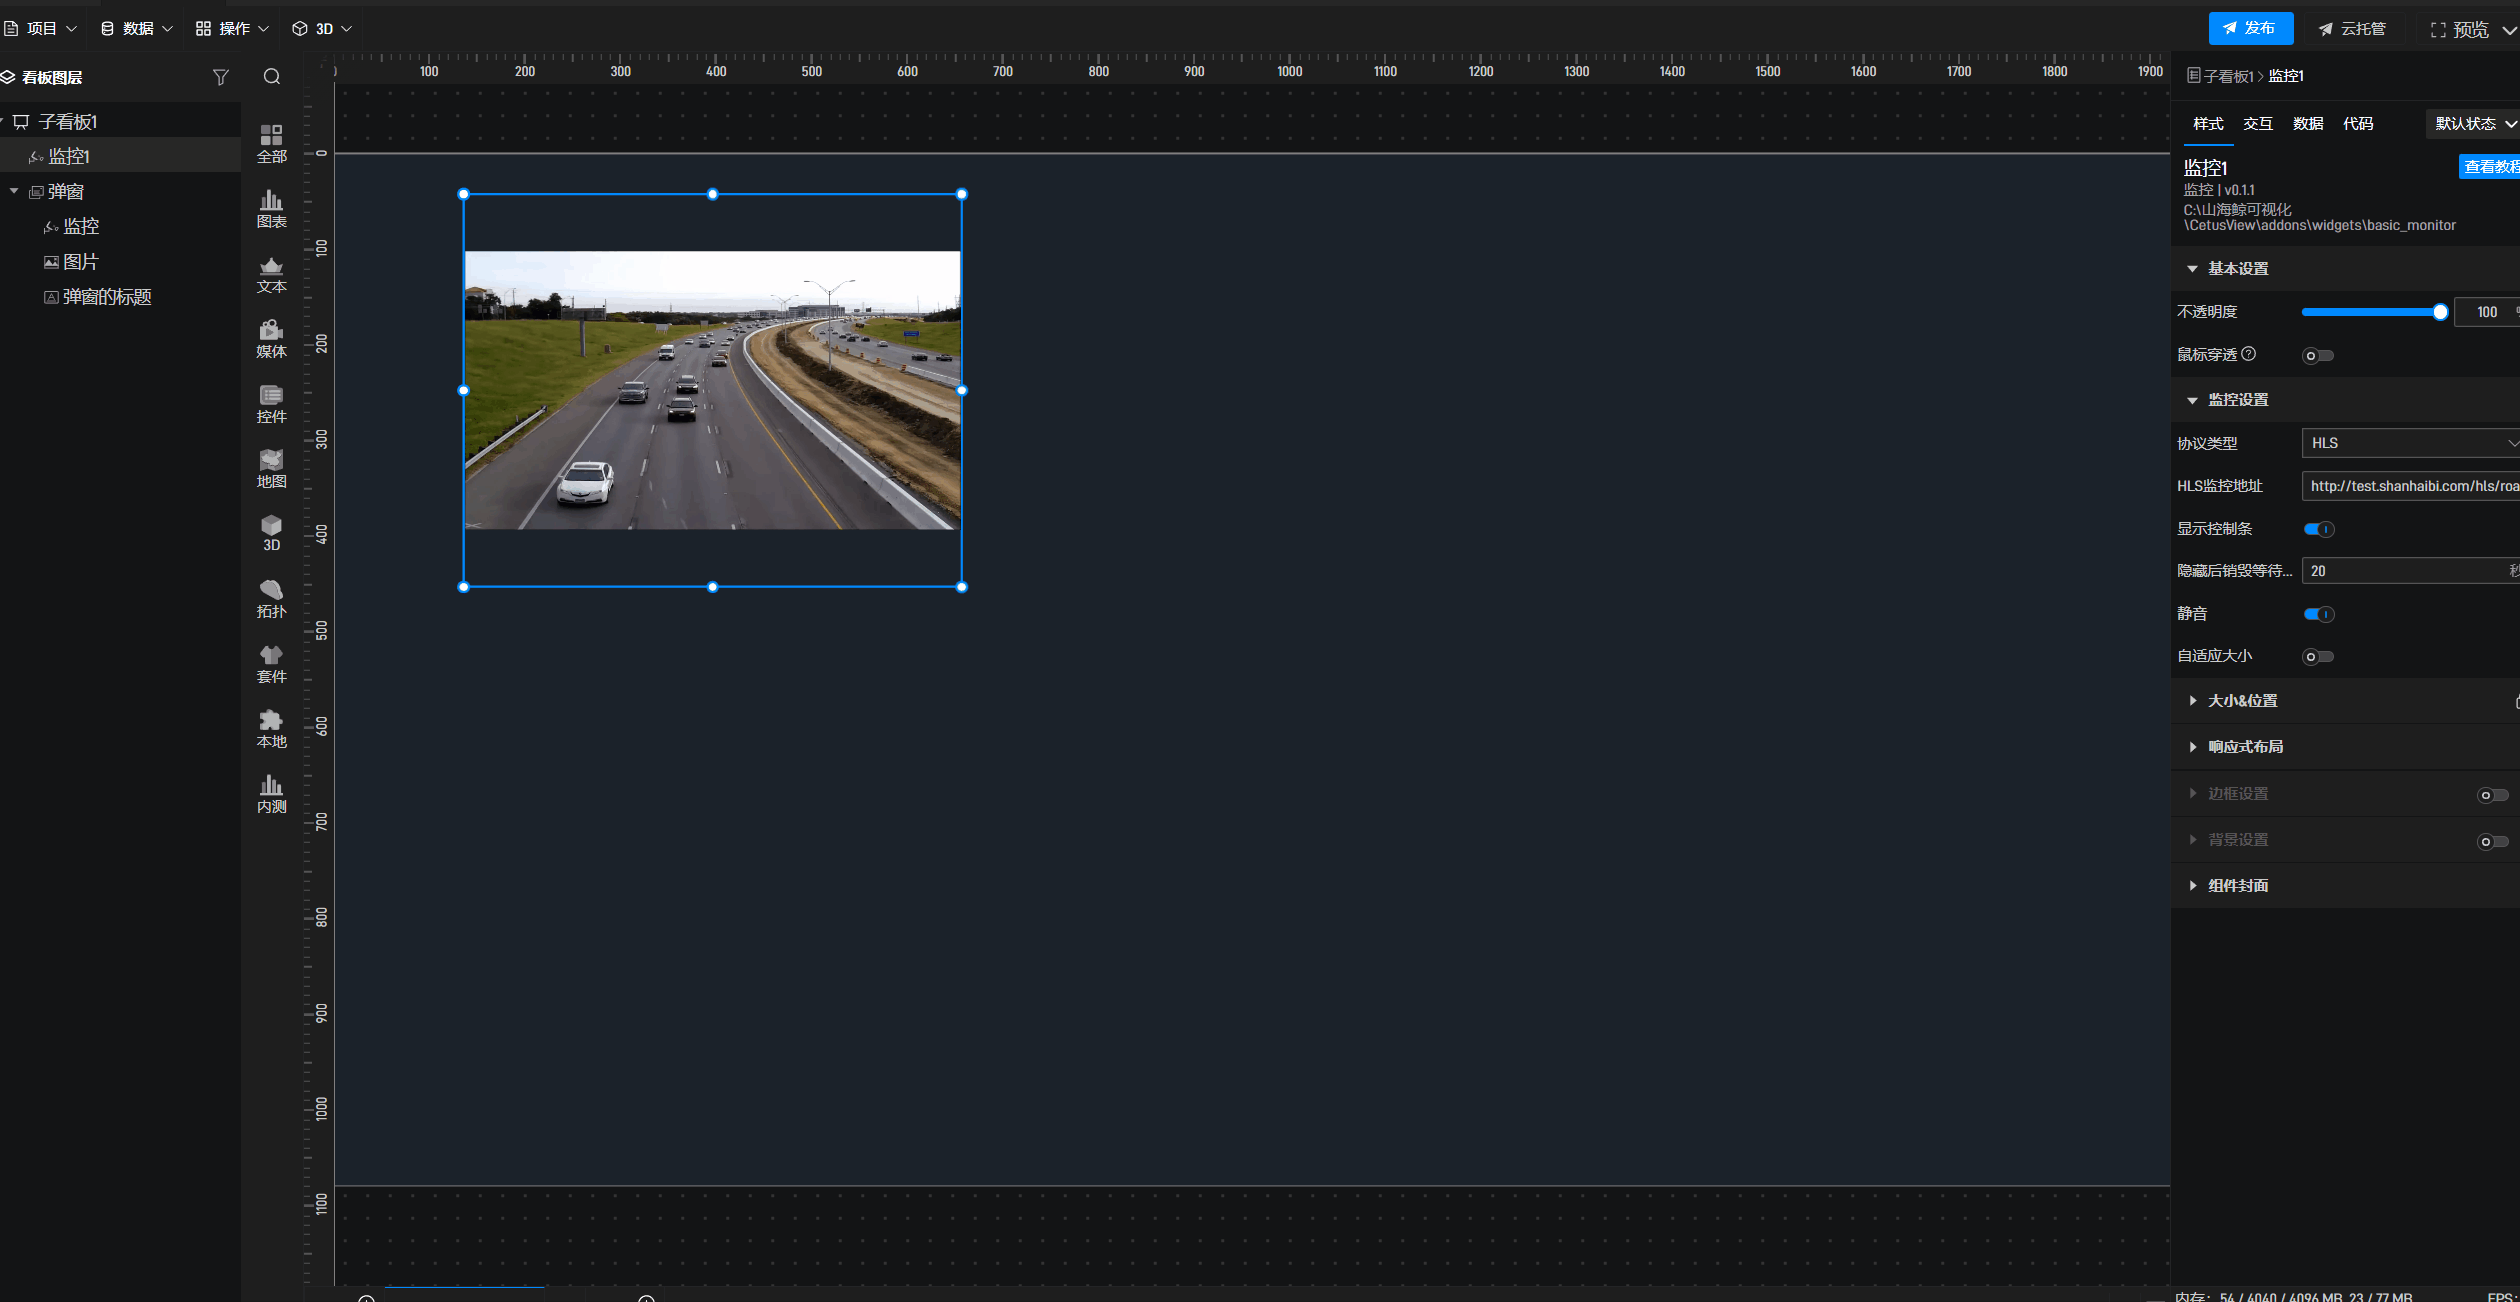
Task: Open the 协议类型 HLS protocol dropdown
Action: click(2410, 443)
